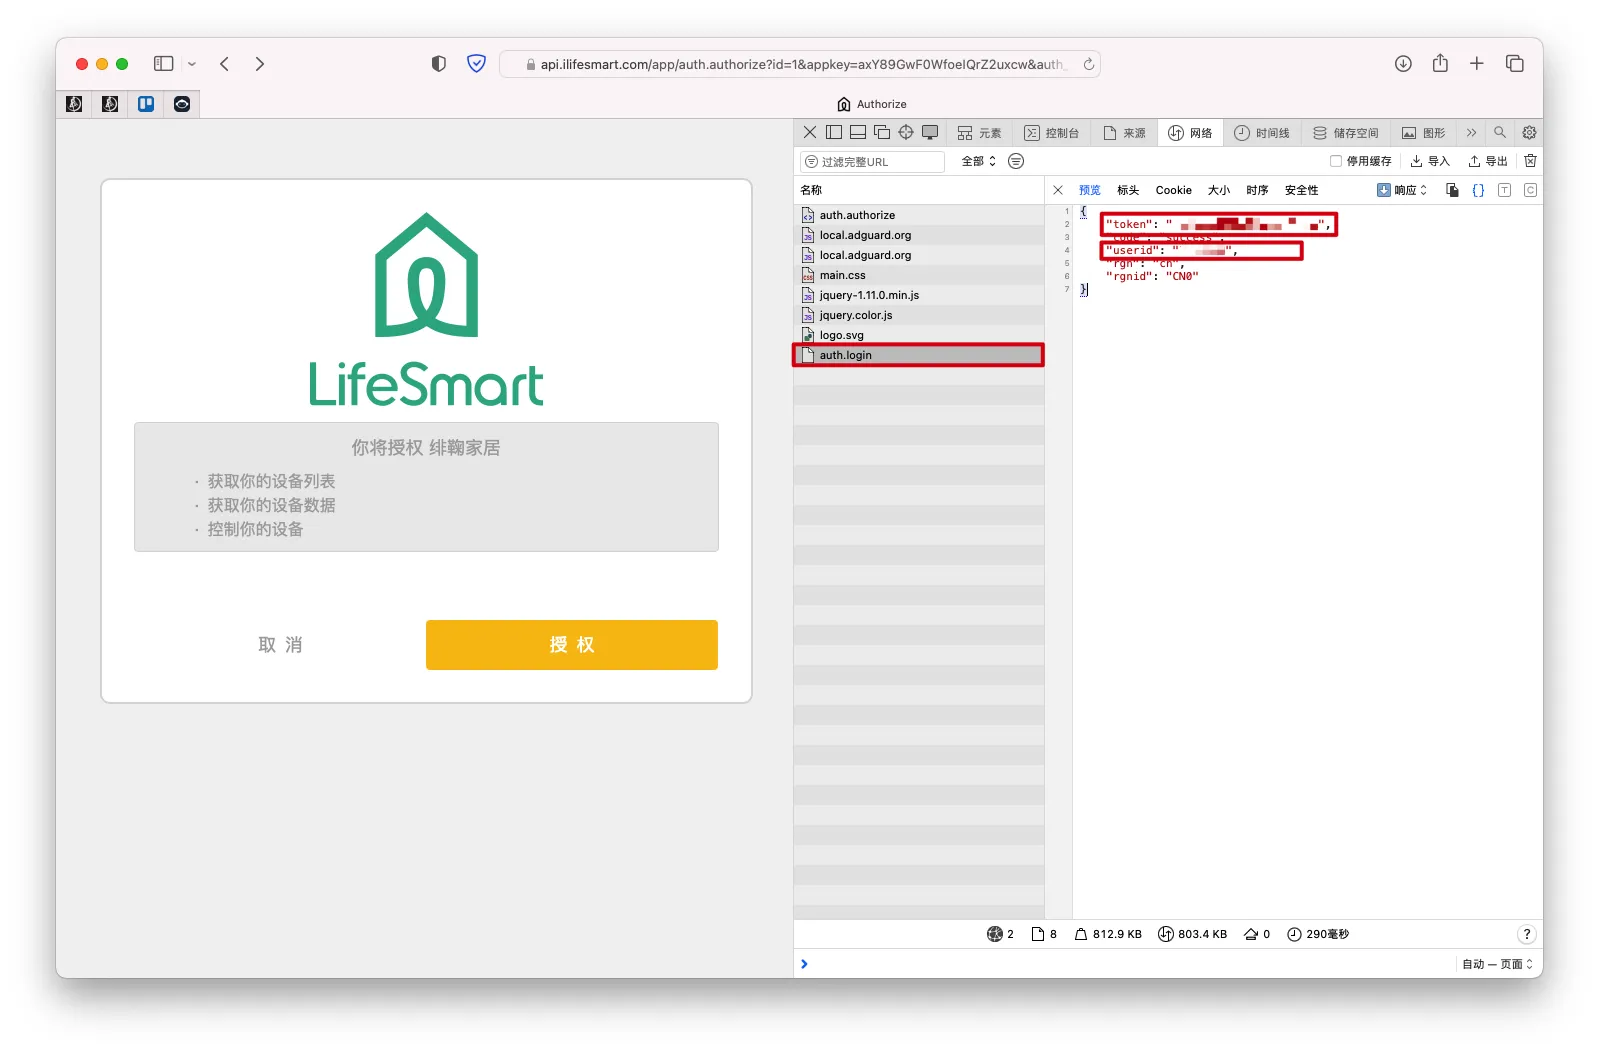This screenshot has height=1052, width=1599.
Task: Click the inspector search magnifier icon
Action: 1499,132
